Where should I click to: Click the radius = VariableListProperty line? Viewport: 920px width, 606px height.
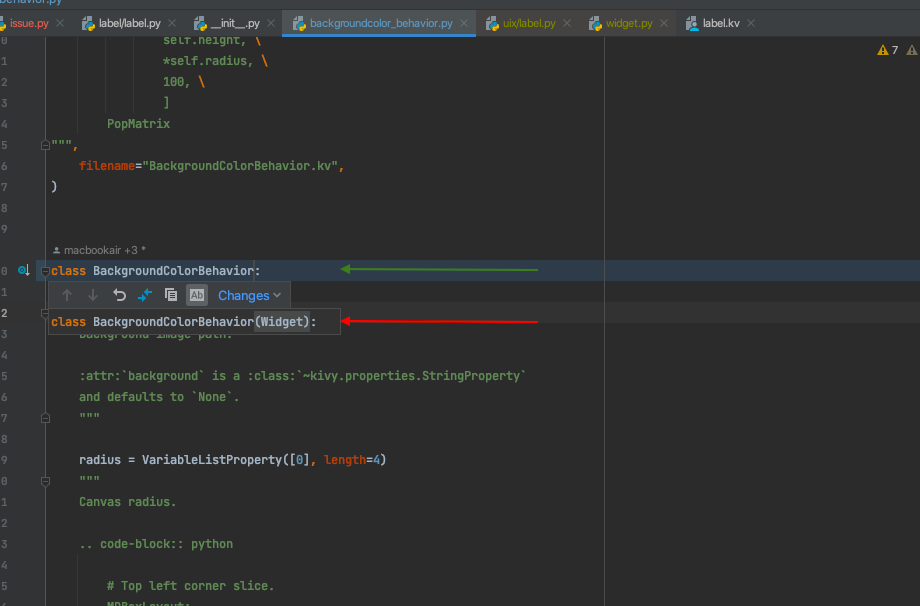232,460
